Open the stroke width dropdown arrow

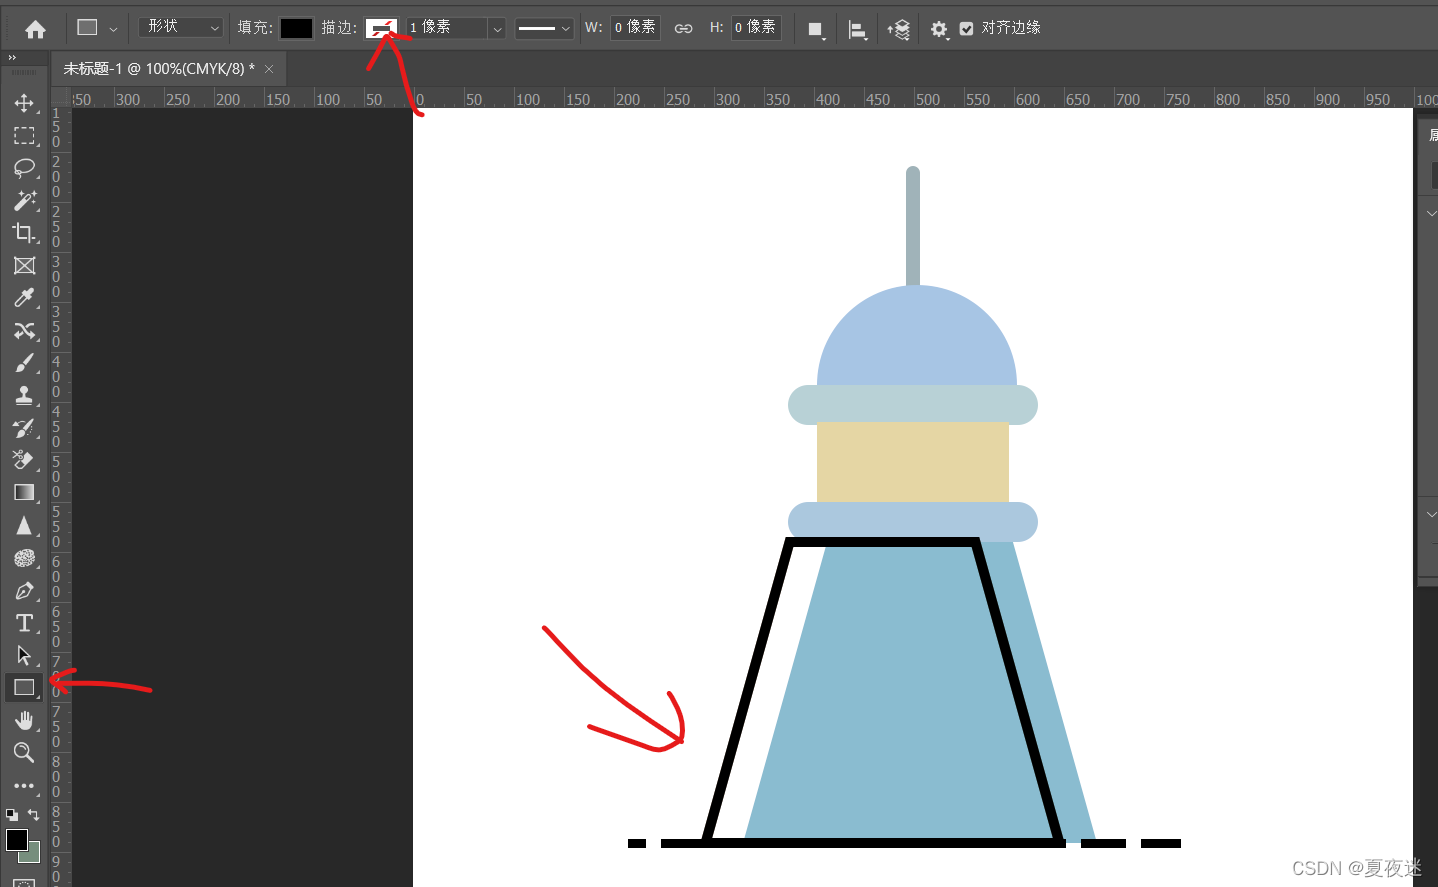497,28
